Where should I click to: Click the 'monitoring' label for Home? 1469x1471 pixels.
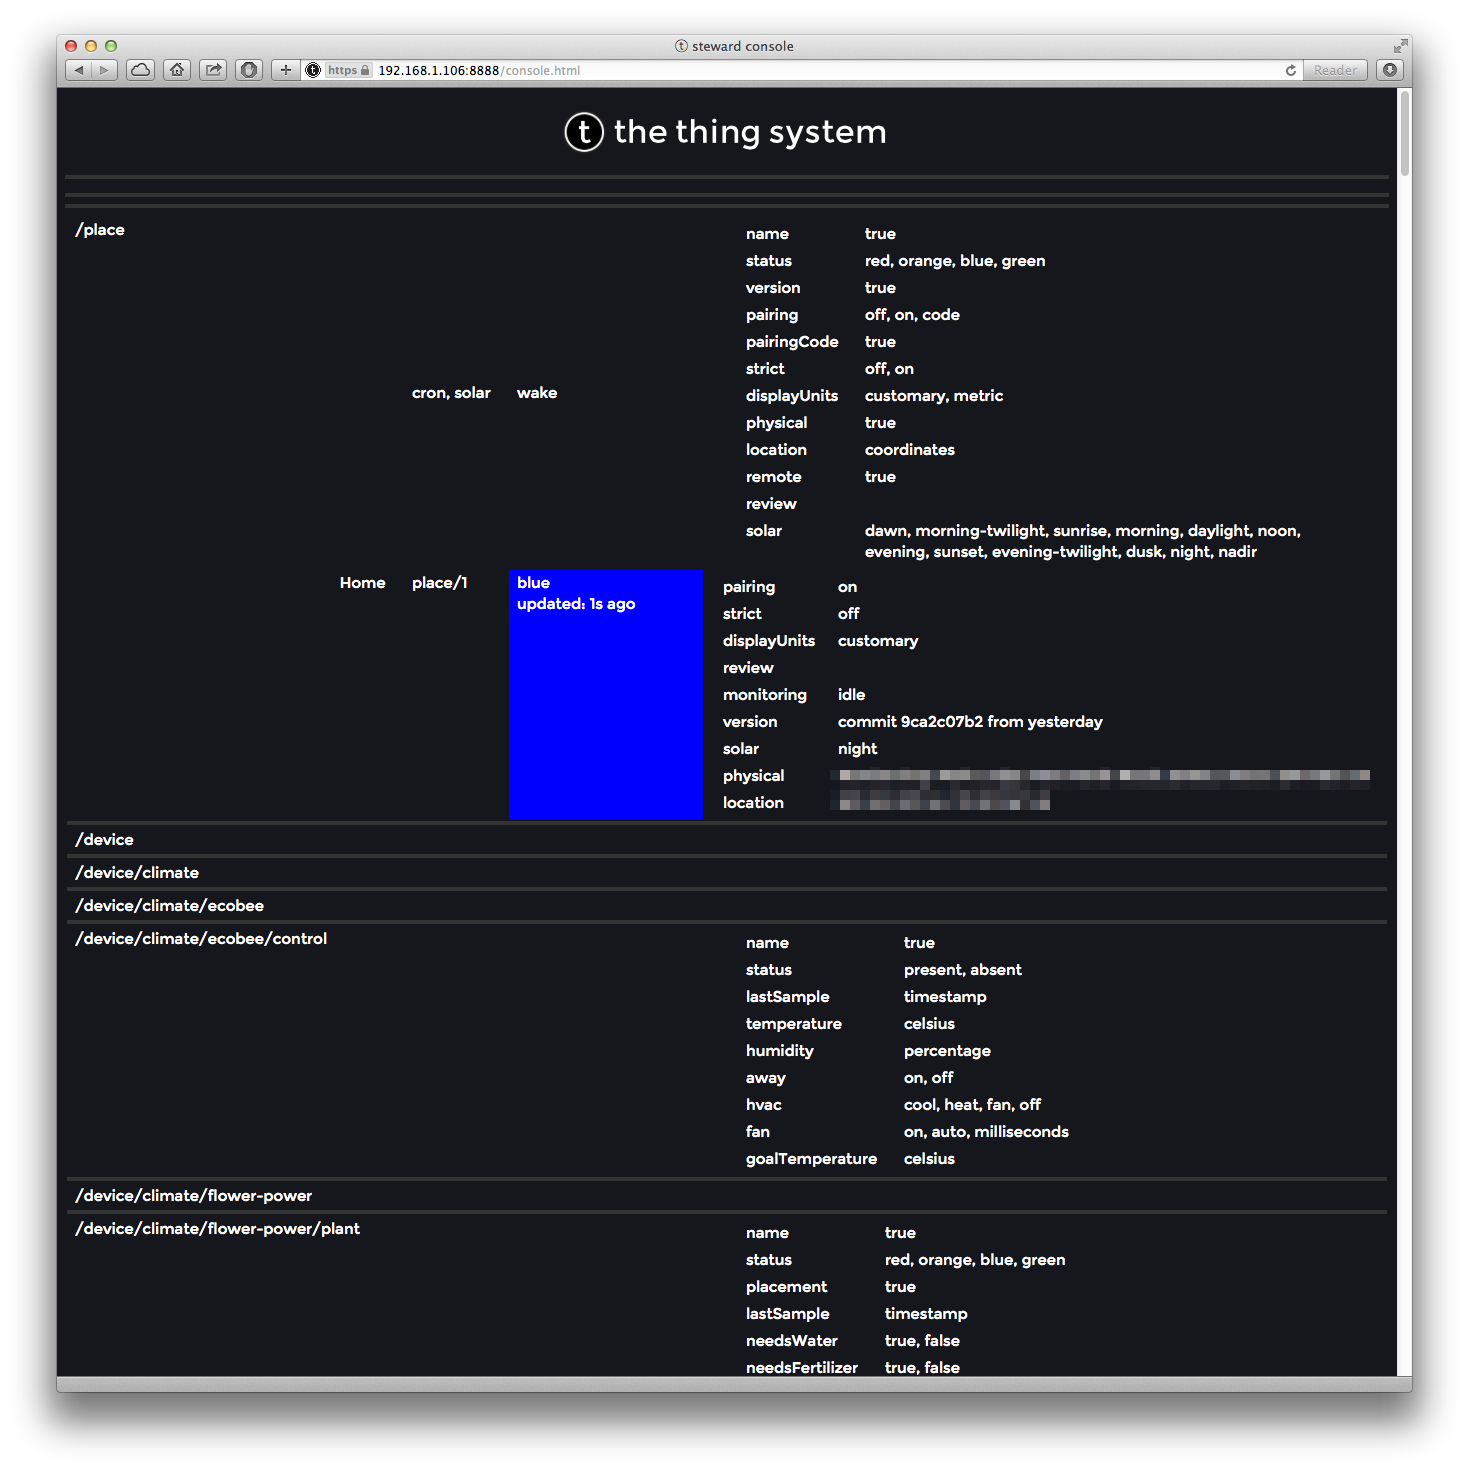click(764, 695)
